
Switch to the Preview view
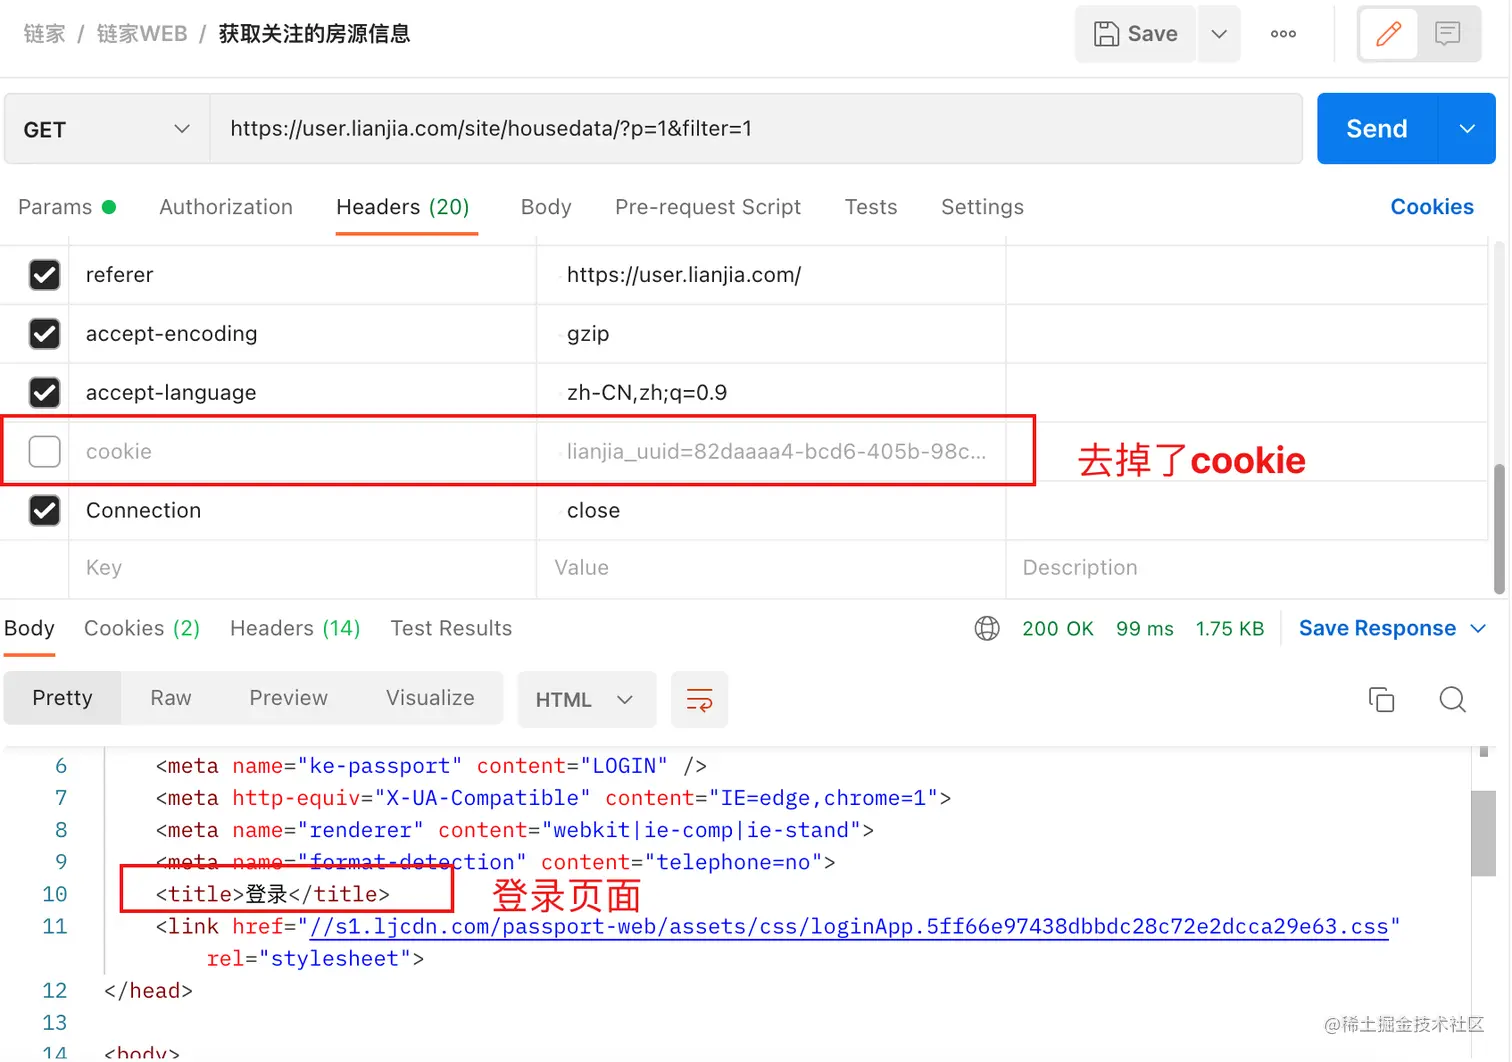[x=289, y=698]
